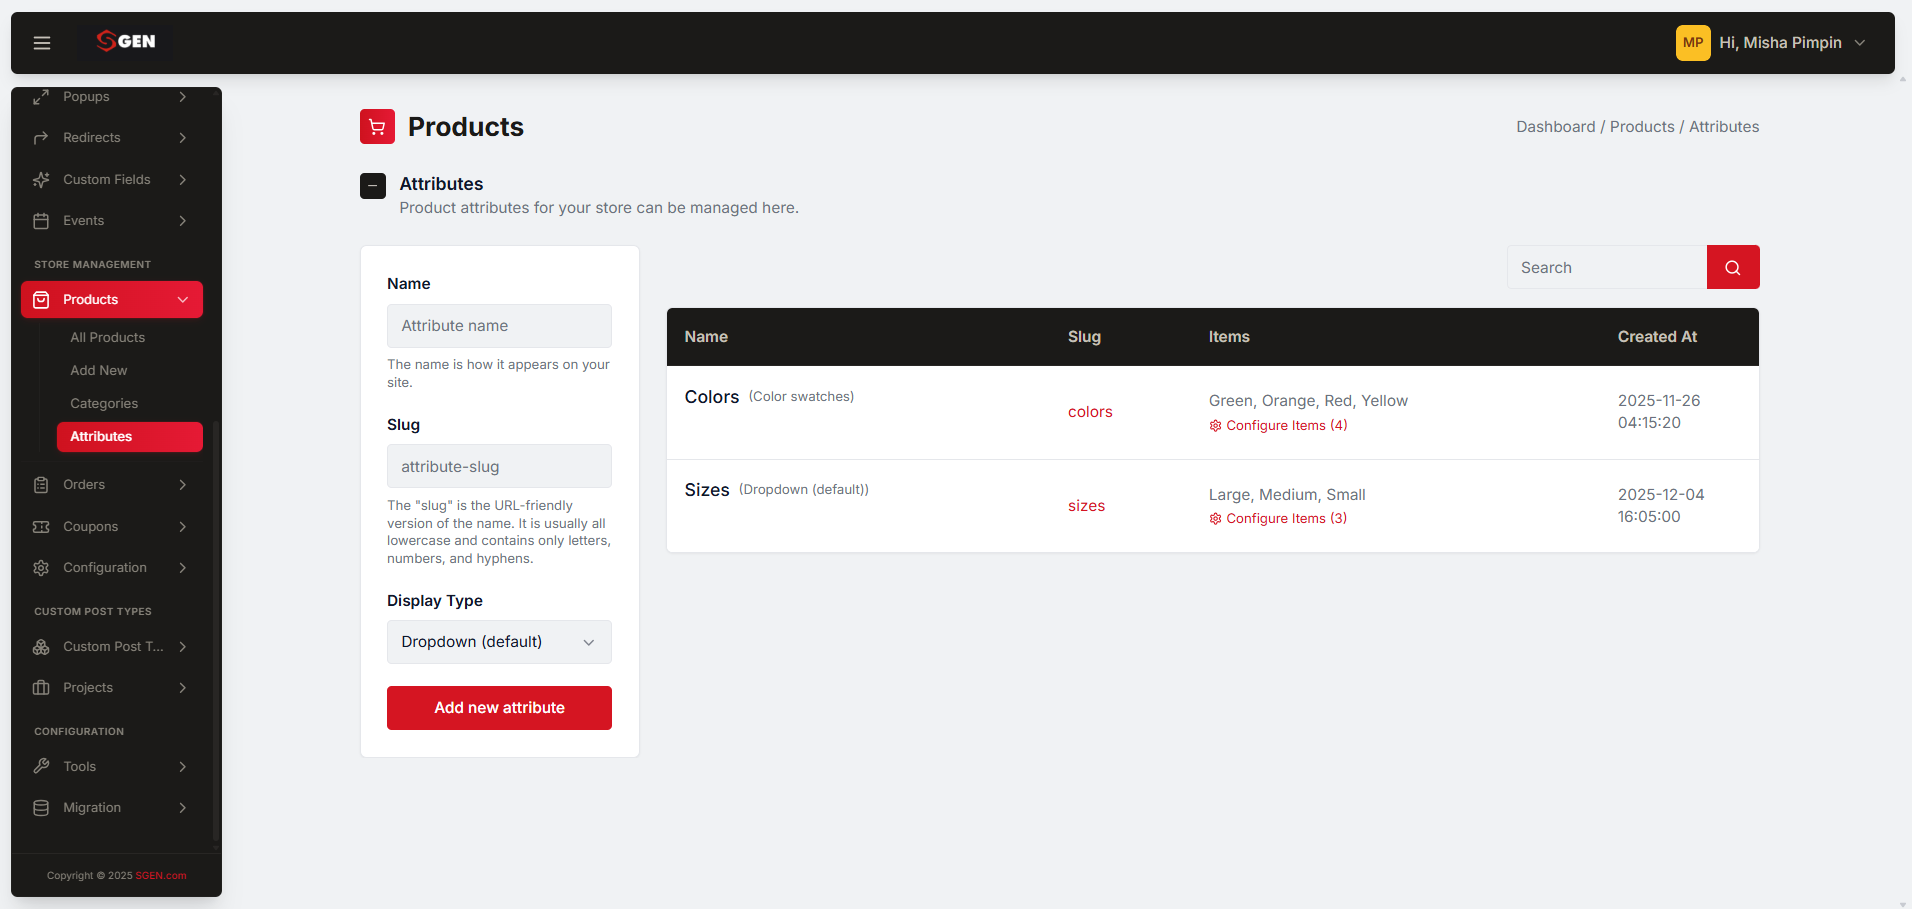
Task: Expand the Events submenu chevron
Action: tap(183, 221)
